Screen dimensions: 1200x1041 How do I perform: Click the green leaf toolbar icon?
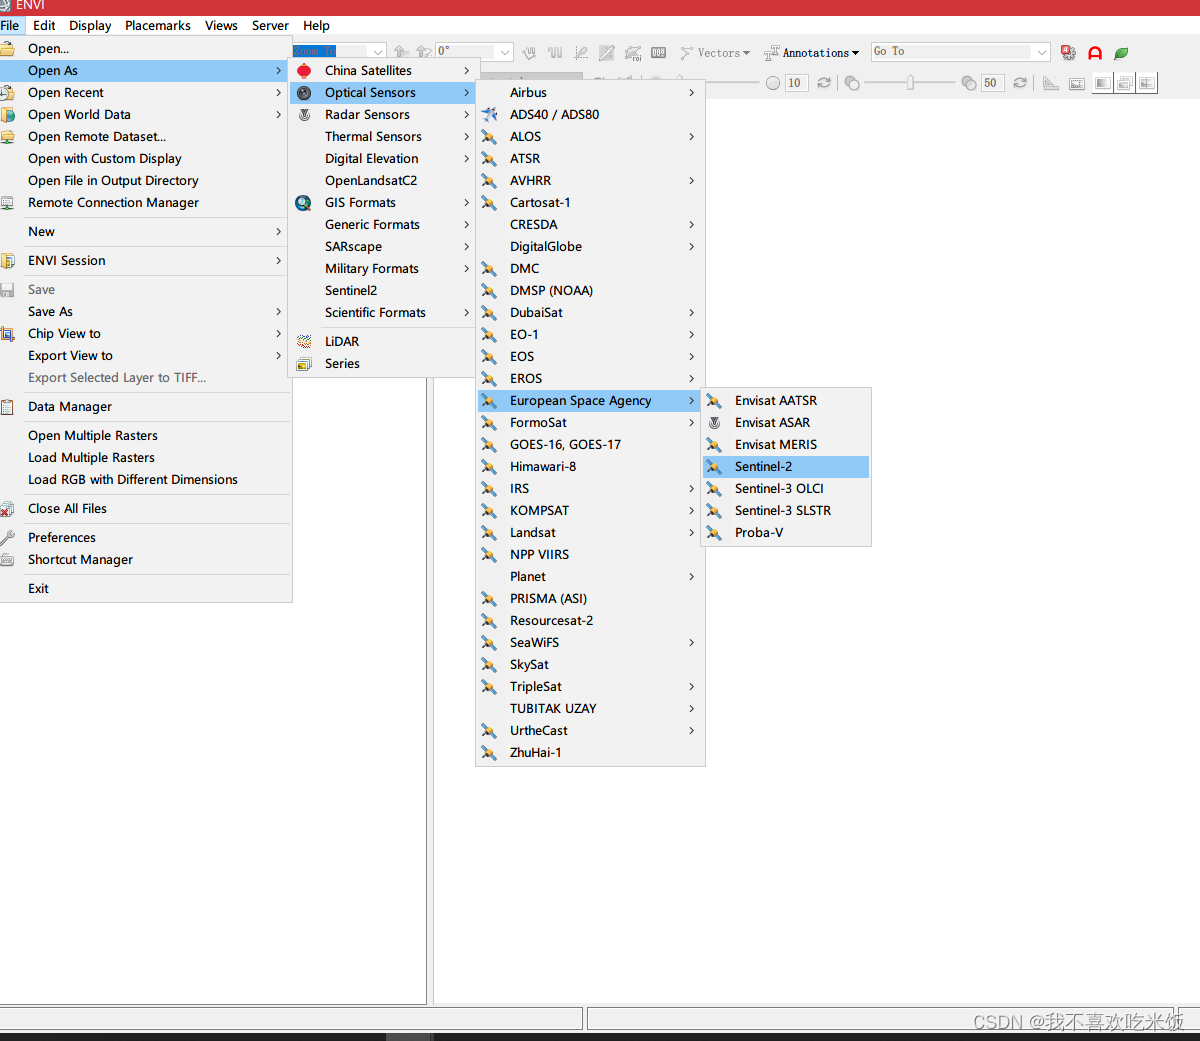click(1121, 53)
